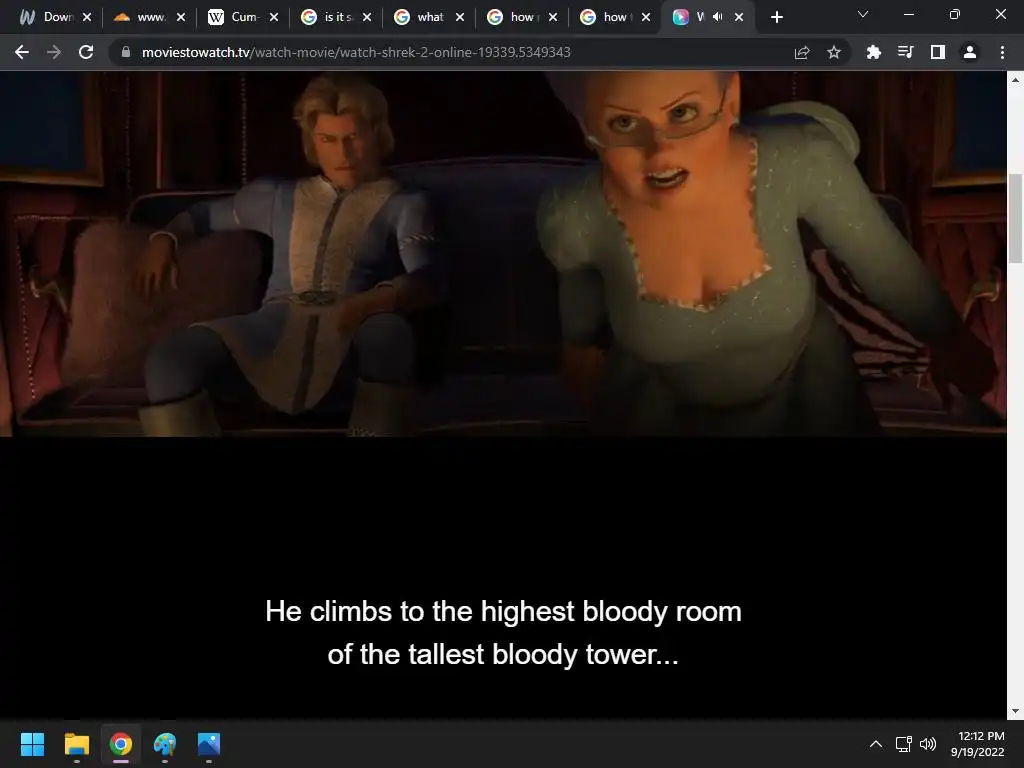The height and width of the screenshot is (768, 1024).
Task: Open Photos app from taskbar
Action: [209, 744]
